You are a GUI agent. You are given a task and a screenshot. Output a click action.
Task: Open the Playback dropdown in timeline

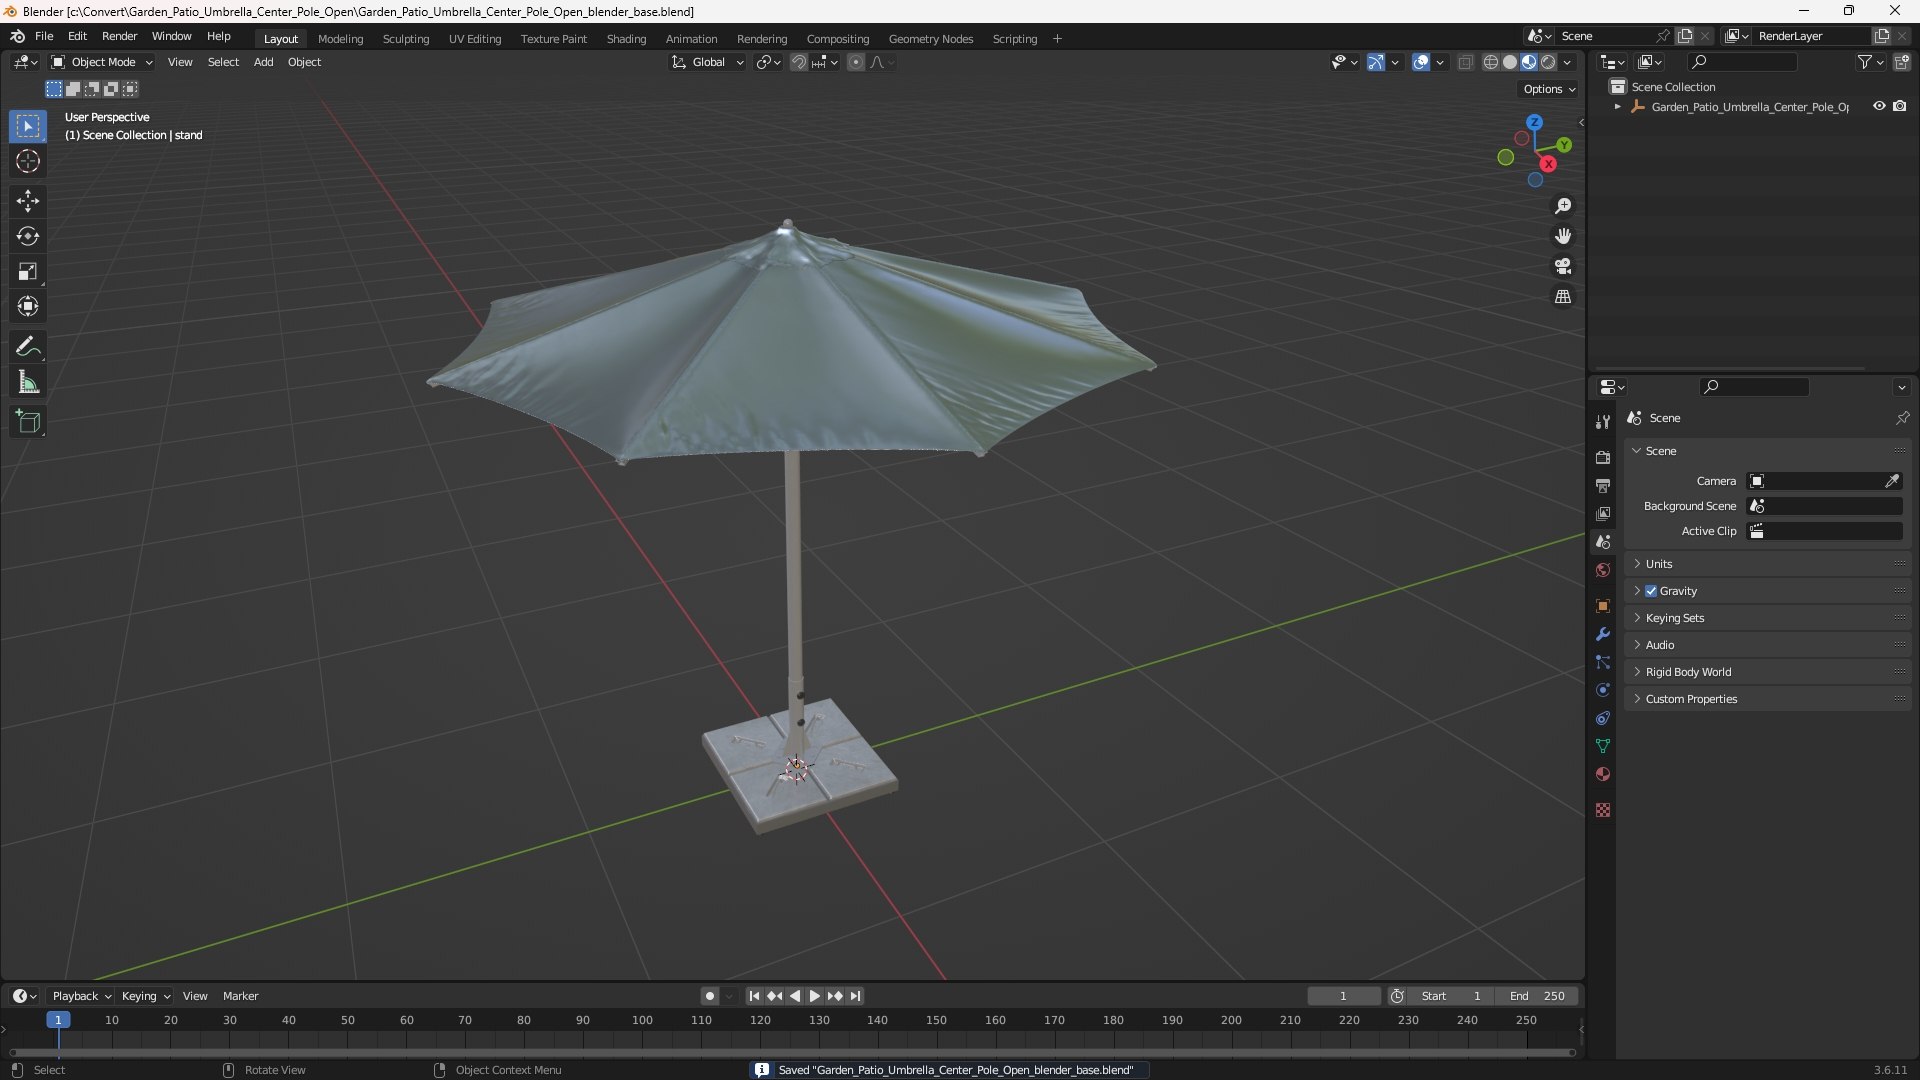[81, 996]
